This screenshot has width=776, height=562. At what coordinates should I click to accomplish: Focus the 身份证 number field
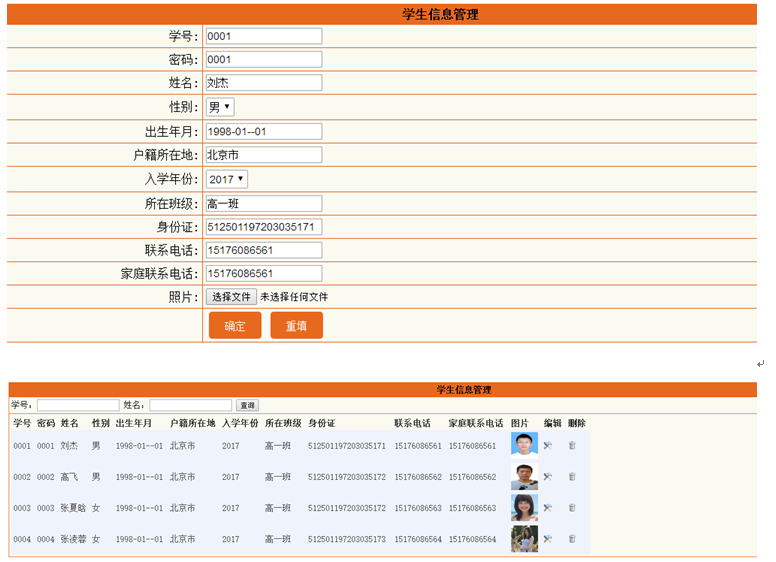(x=264, y=227)
